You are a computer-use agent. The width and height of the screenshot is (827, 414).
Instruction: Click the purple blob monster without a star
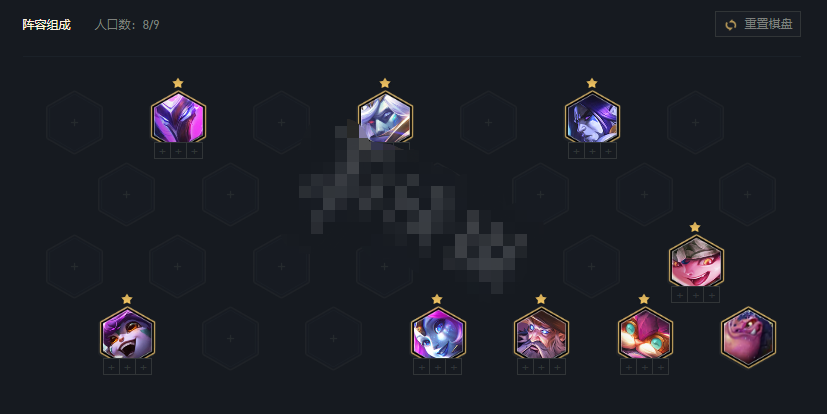click(748, 337)
